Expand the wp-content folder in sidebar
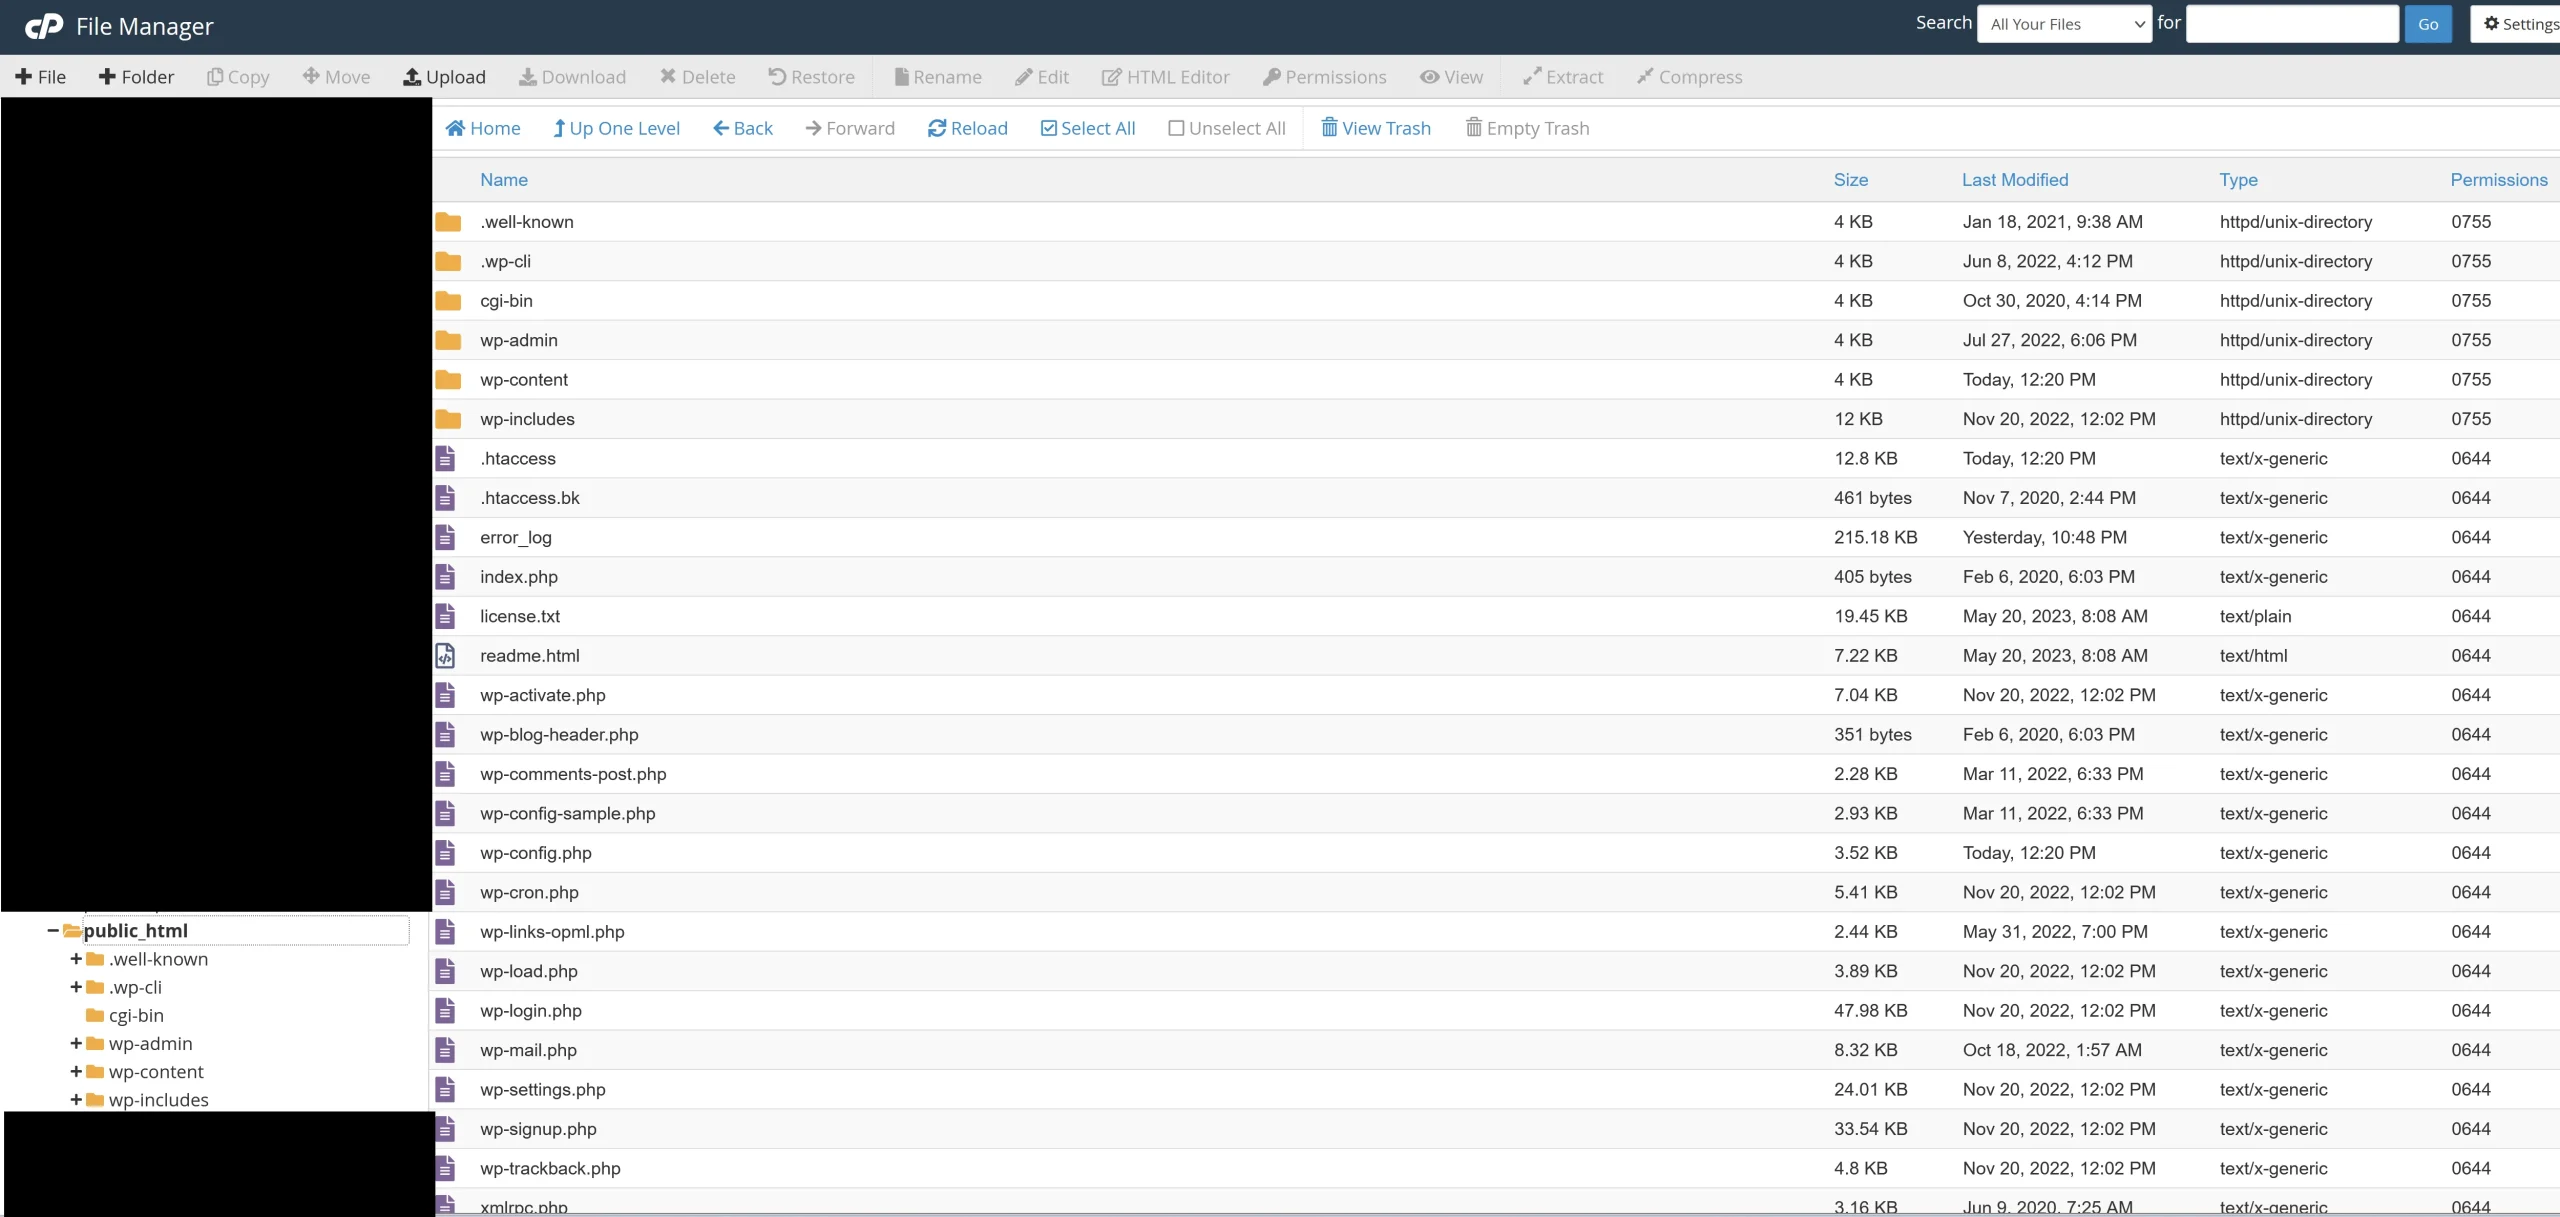The width and height of the screenshot is (2560, 1217). (75, 1071)
